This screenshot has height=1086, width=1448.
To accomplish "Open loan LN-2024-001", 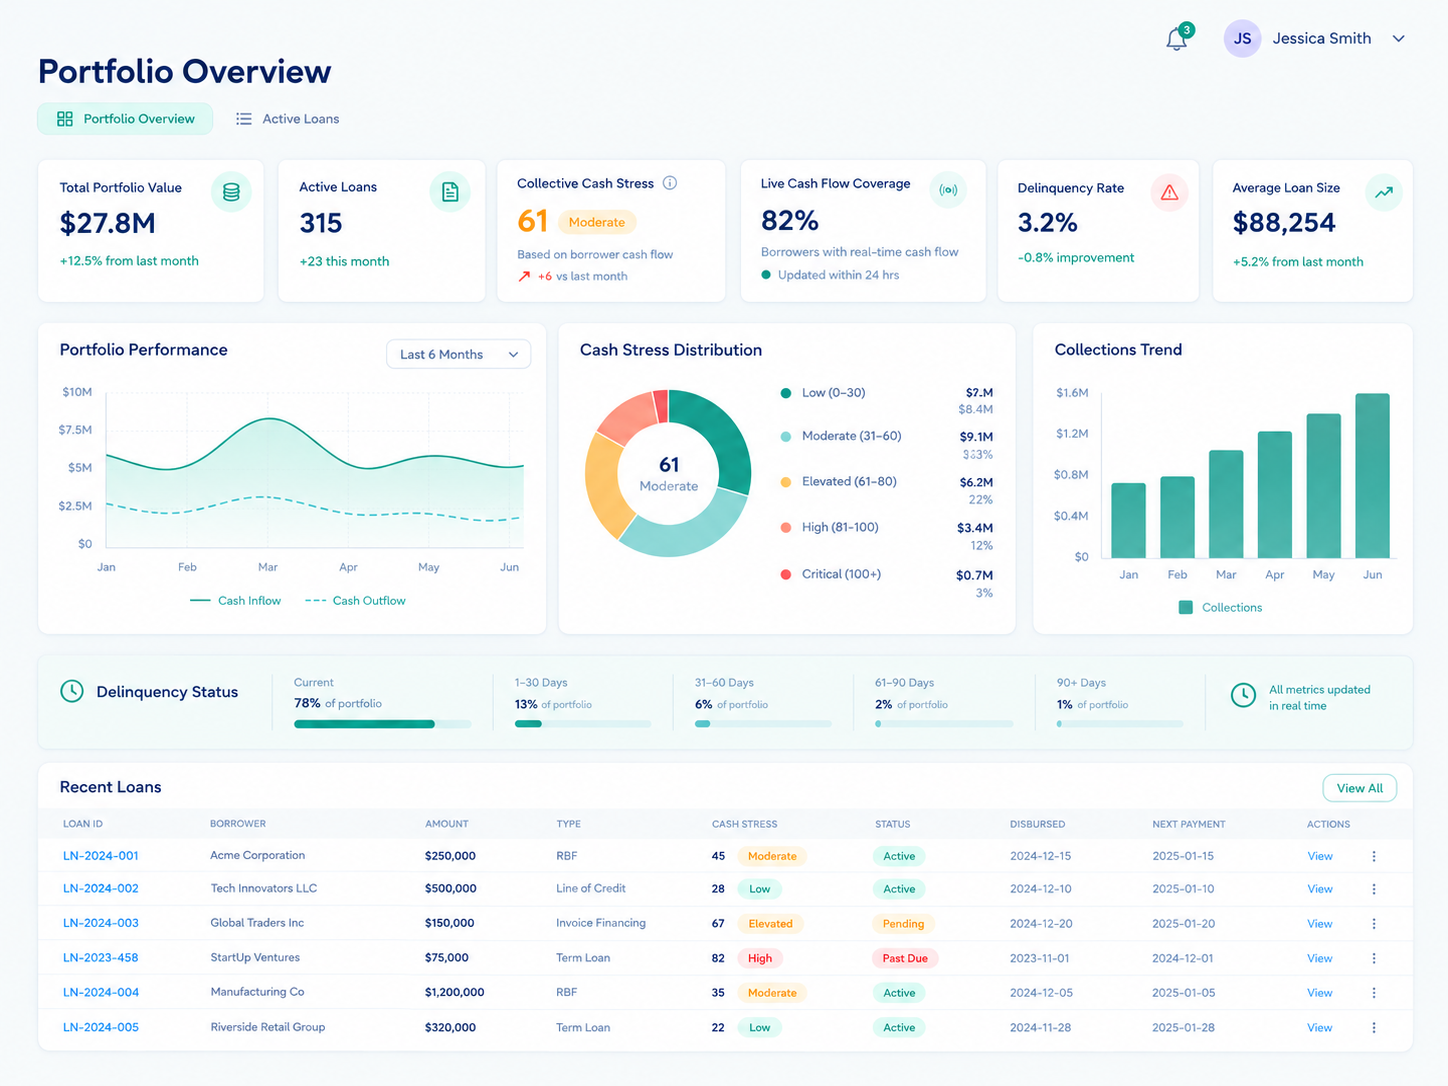I will click(x=101, y=856).
